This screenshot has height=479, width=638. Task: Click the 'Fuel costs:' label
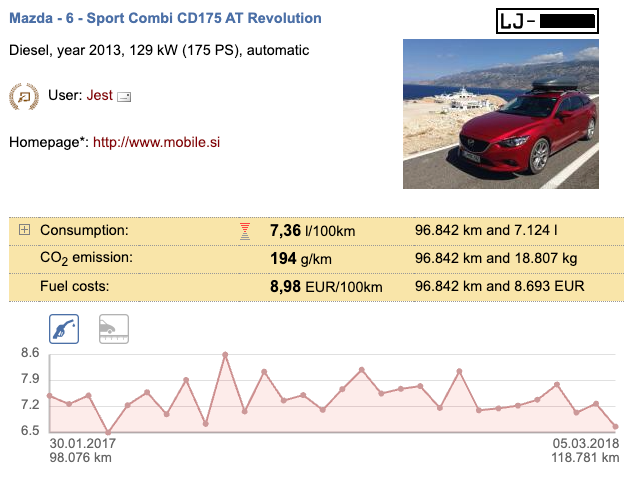tap(74, 286)
